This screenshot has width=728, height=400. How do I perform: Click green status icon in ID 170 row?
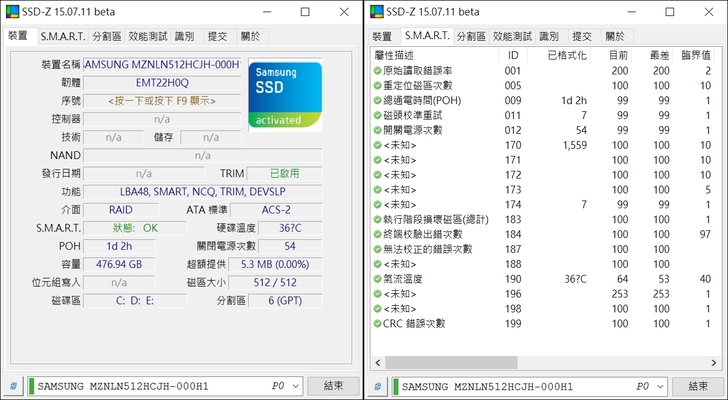377,145
